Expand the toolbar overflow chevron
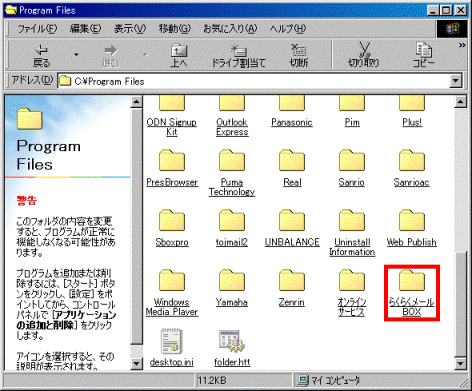This screenshot has width=472, height=391. click(462, 45)
